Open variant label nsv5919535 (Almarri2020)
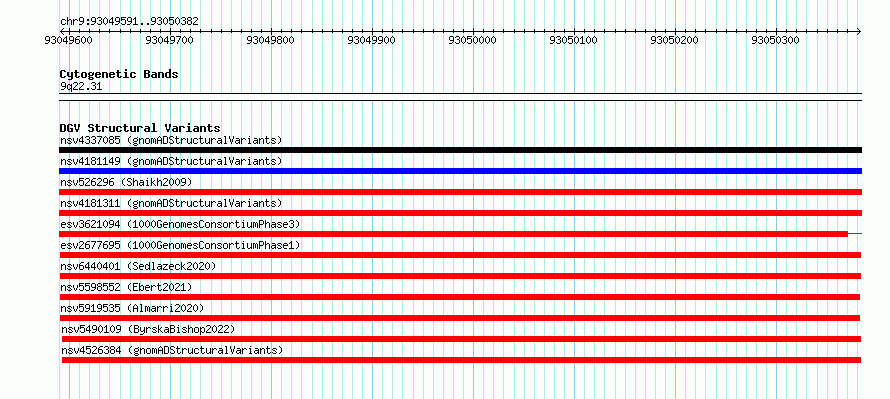Screen dimensions: 890x399 132,308
